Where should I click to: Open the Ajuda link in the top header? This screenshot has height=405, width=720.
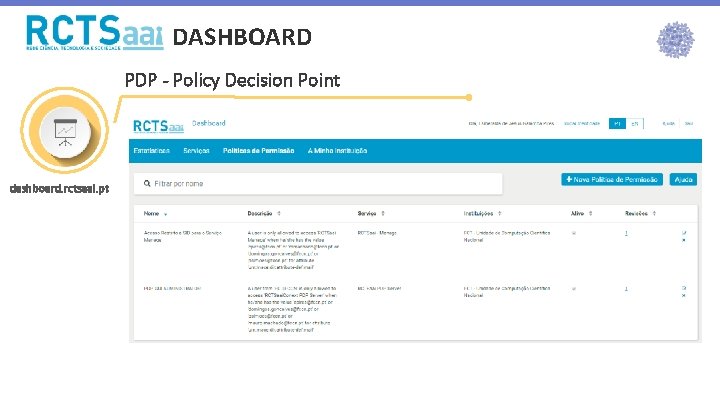point(669,124)
